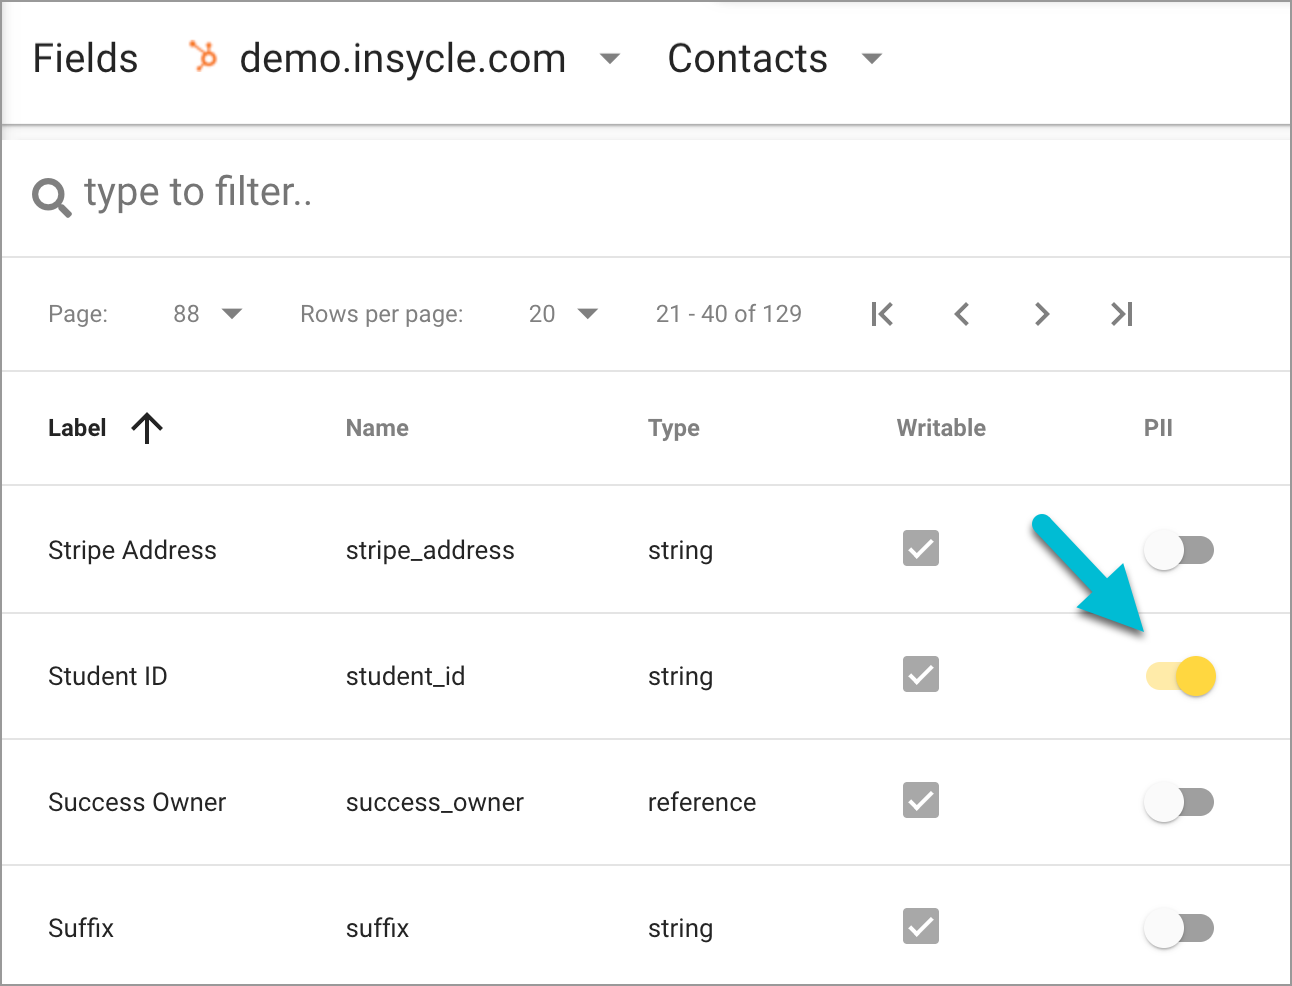Screen dimensions: 1292x986
Task: Disable the PII toggle for Student ID
Action: [x=1179, y=676]
